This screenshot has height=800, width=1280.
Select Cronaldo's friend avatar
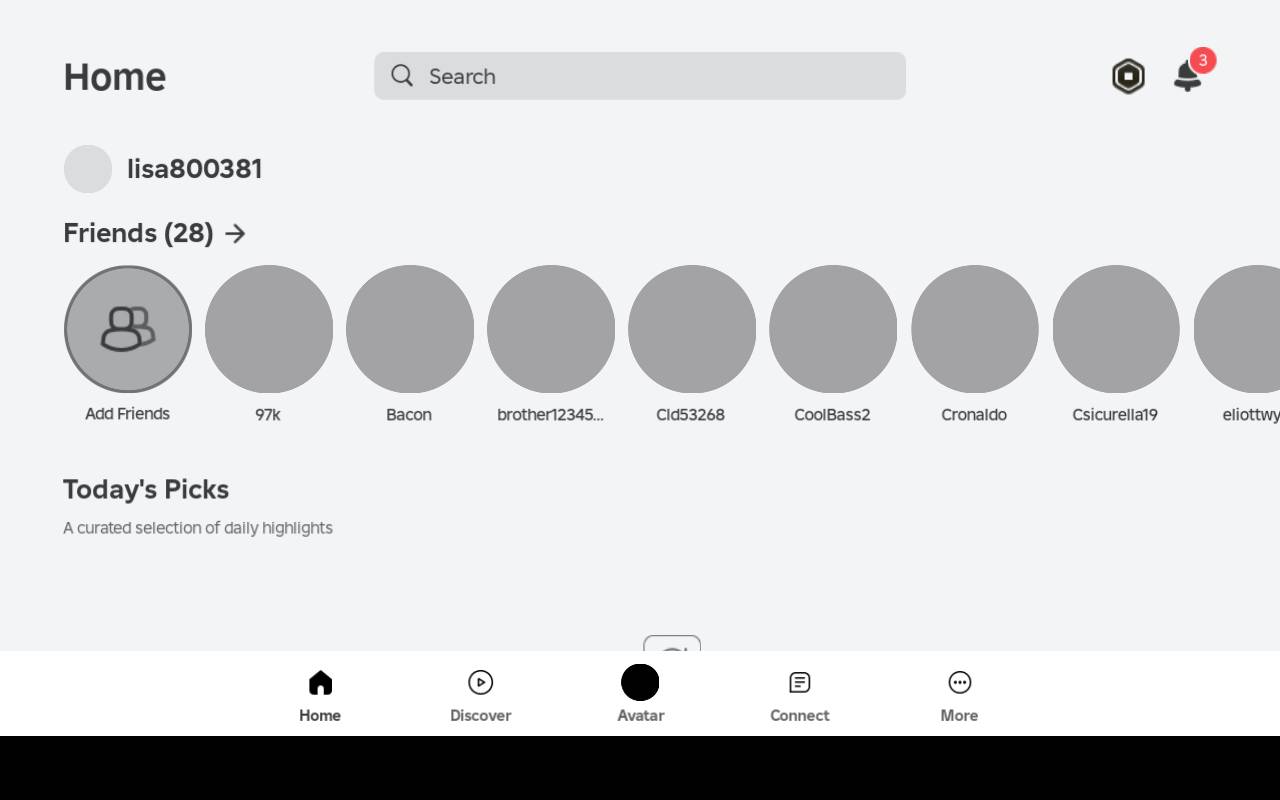[975, 329]
